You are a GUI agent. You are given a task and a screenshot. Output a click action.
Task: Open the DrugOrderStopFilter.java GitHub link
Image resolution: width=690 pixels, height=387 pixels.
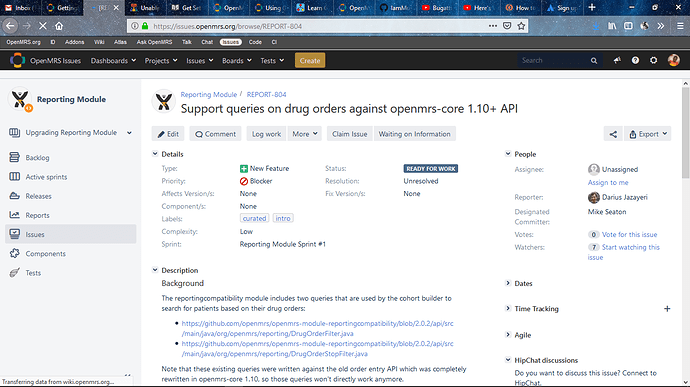[317, 349]
